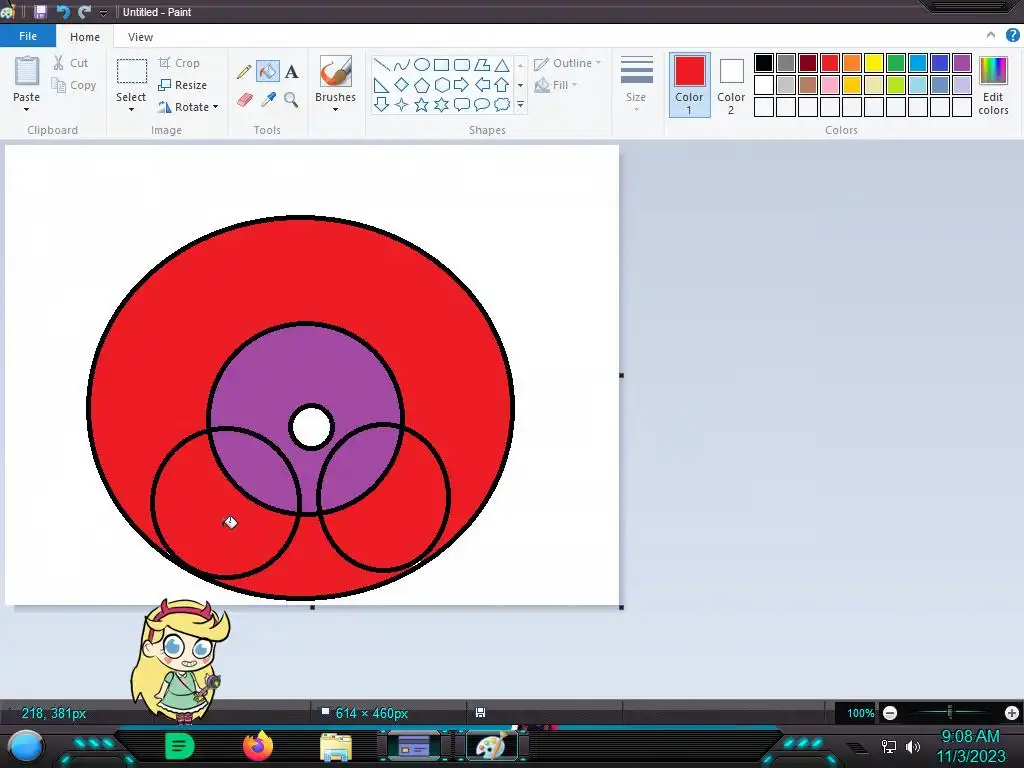Click the Copy button
This screenshot has width=1024, height=768.
(74, 85)
